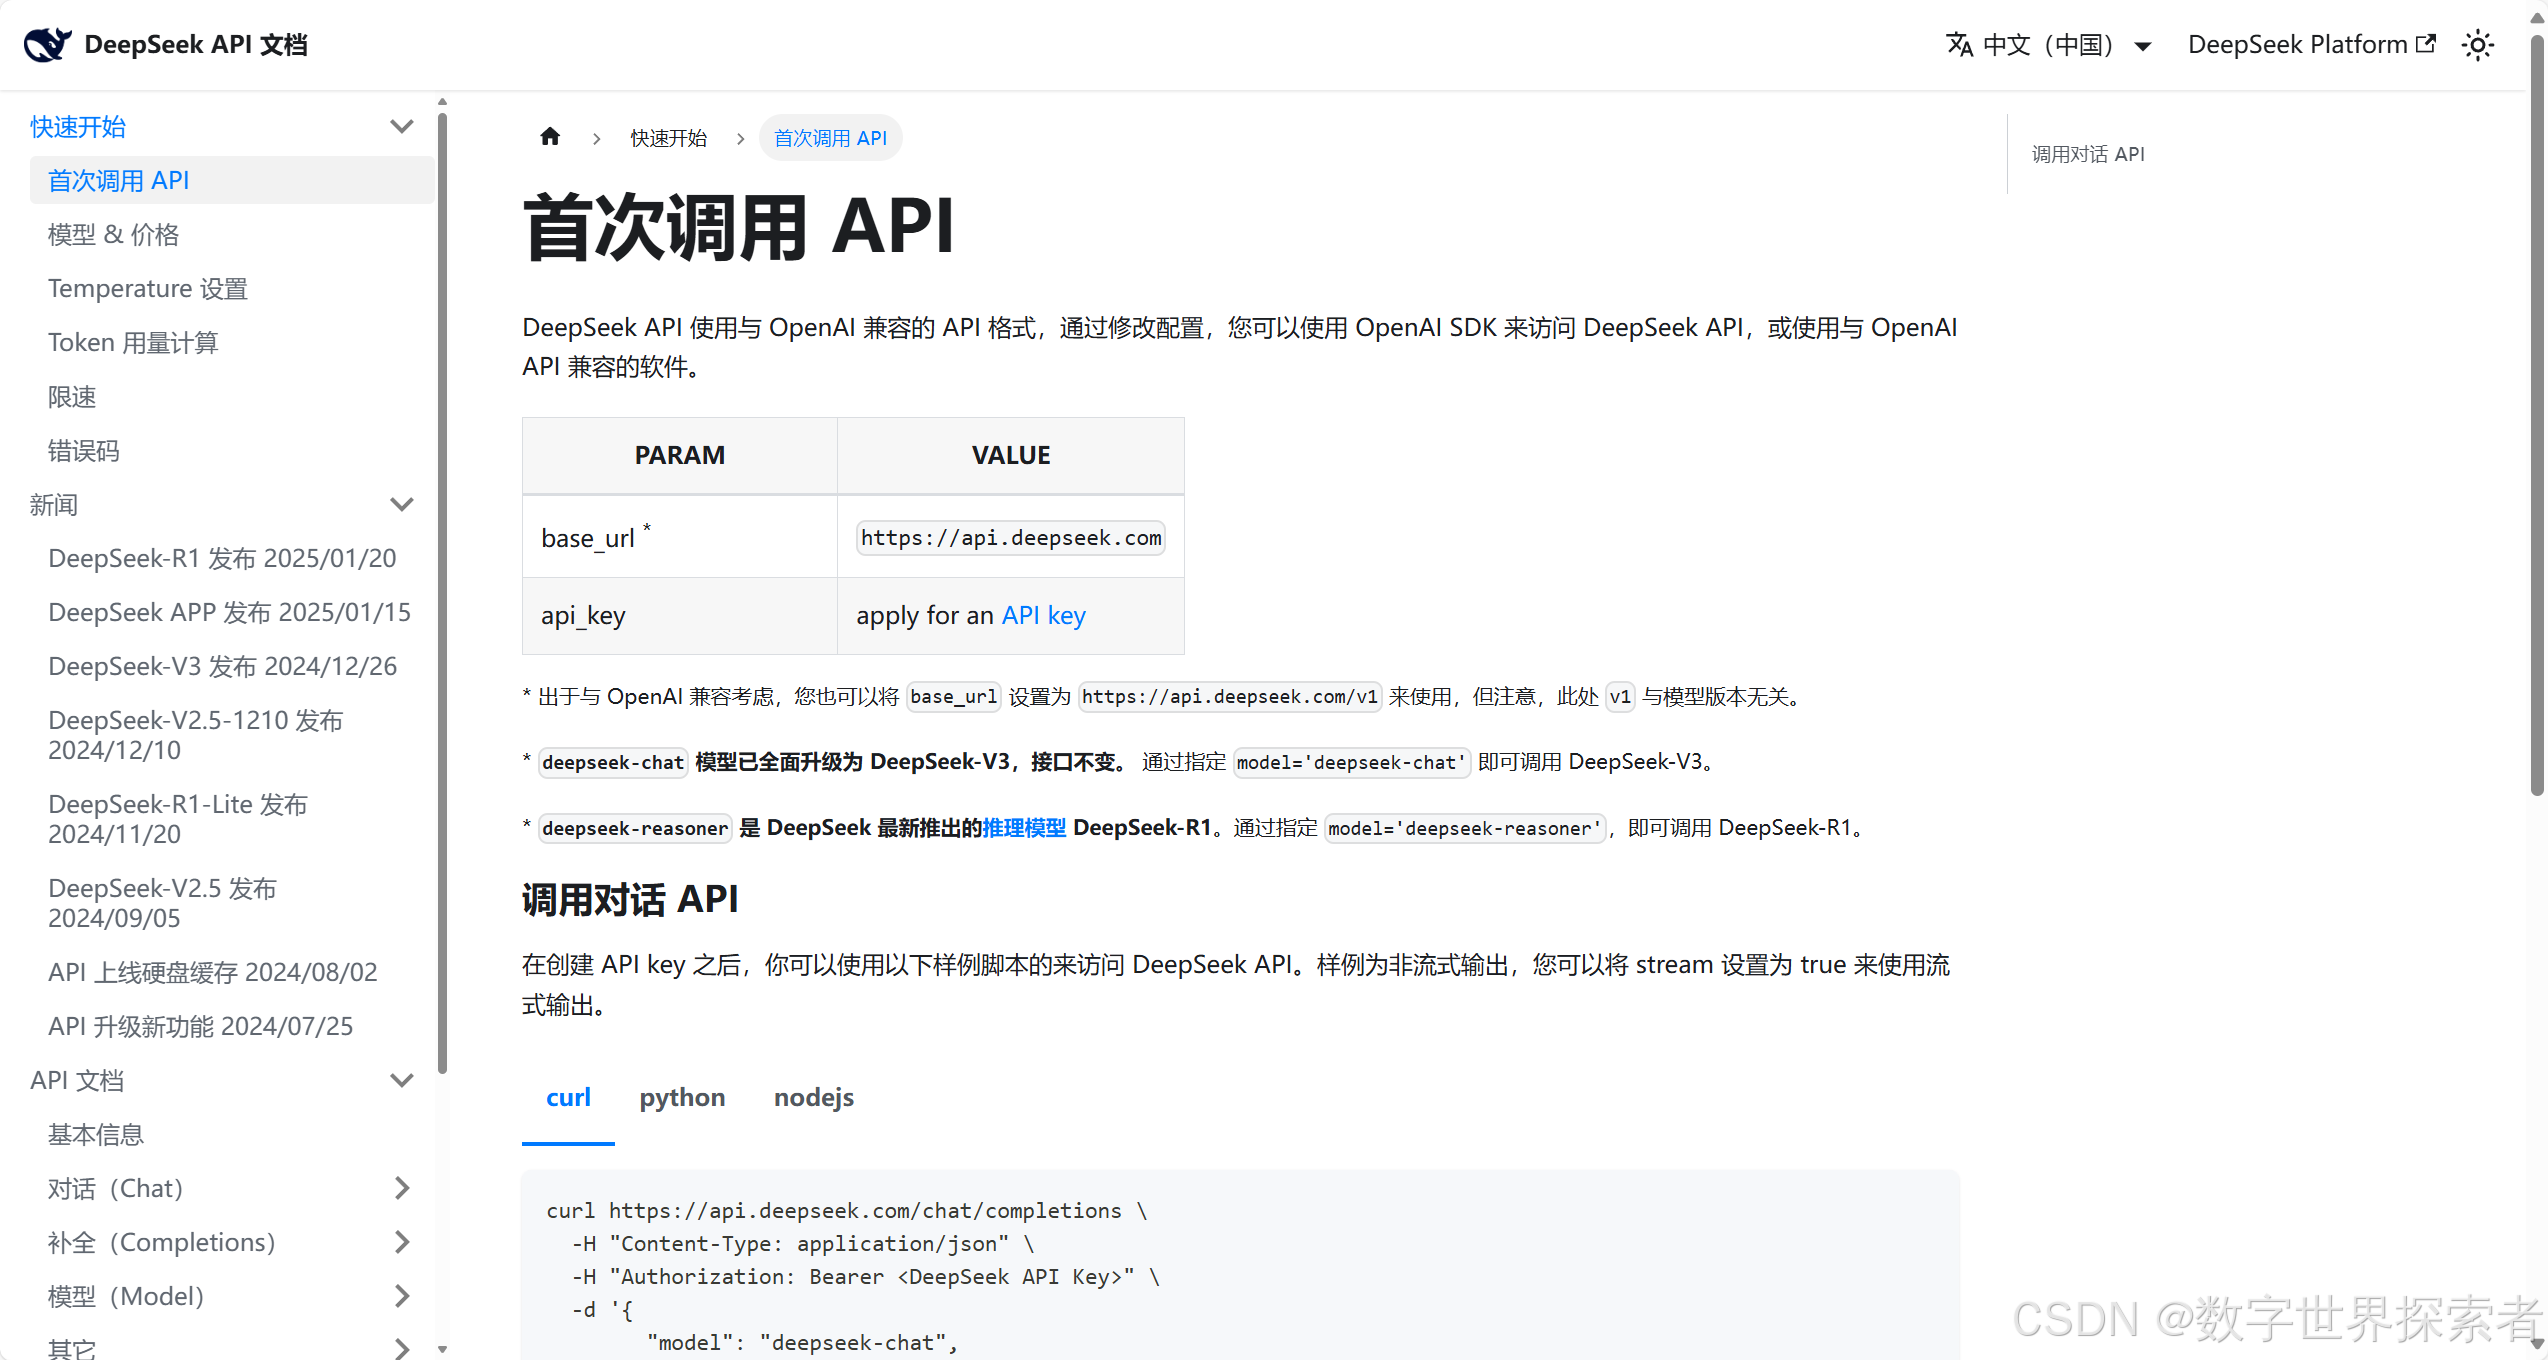Select the curl code tab
The image size is (2548, 1360).
pyautogui.click(x=568, y=1098)
